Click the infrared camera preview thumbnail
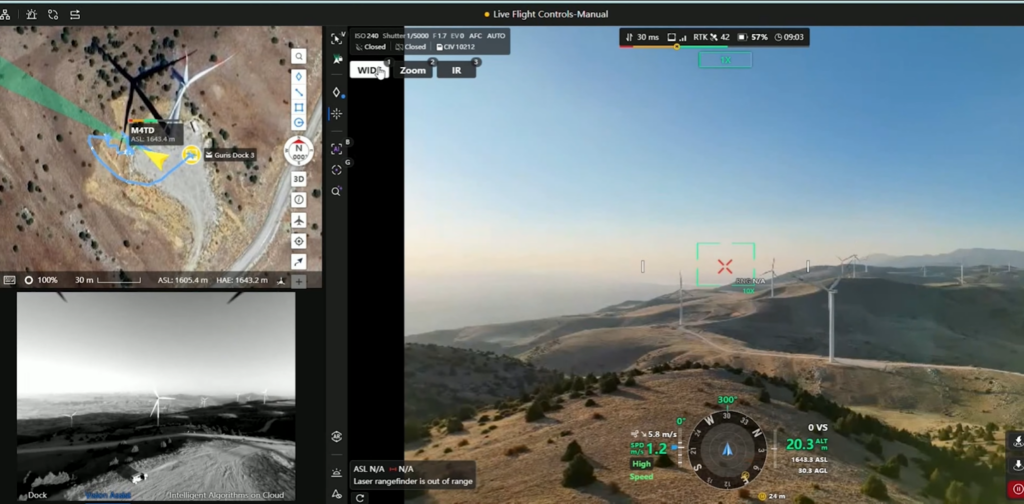Image resolution: width=1024 pixels, height=504 pixels. [156, 395]
